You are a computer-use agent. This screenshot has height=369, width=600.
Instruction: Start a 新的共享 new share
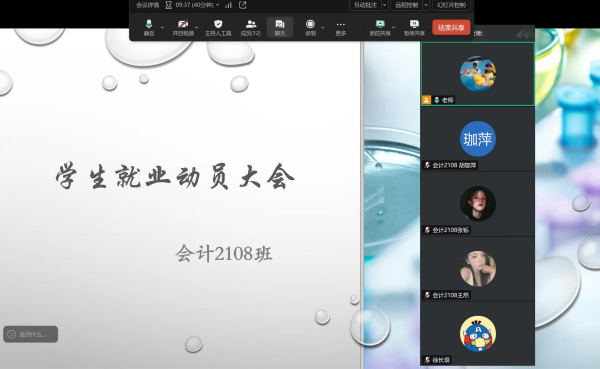coord(380,28)
